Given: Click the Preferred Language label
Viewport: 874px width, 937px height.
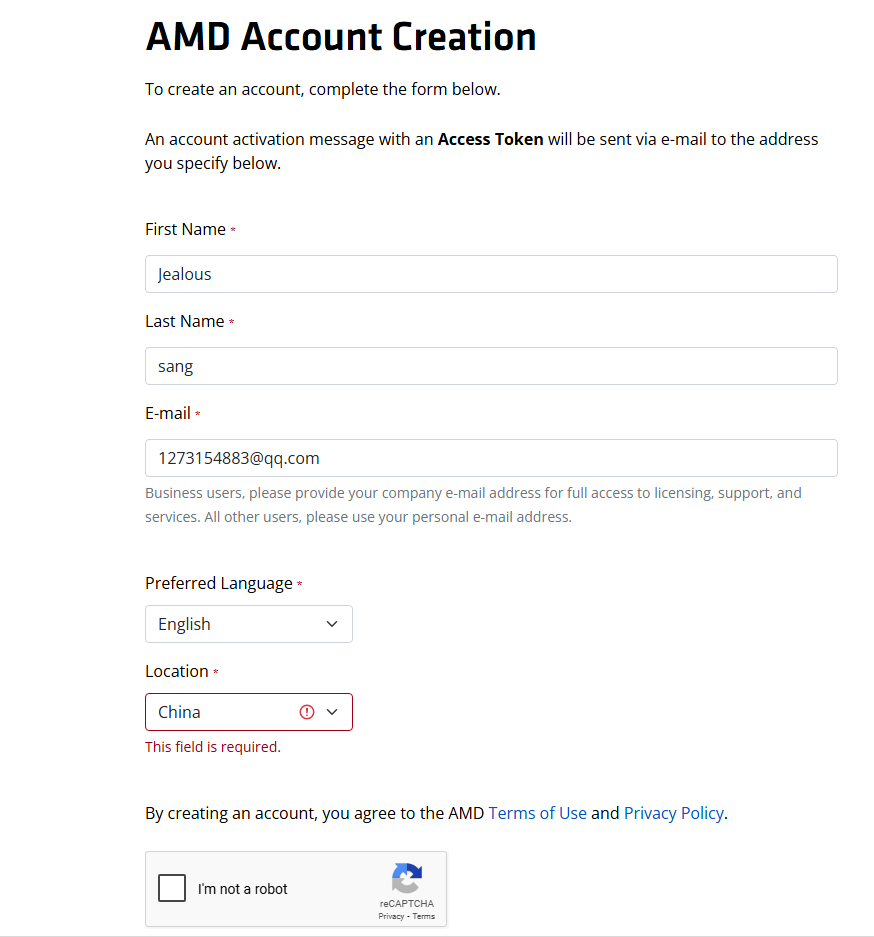Looking at the screenshot, I should coord(219,583).
